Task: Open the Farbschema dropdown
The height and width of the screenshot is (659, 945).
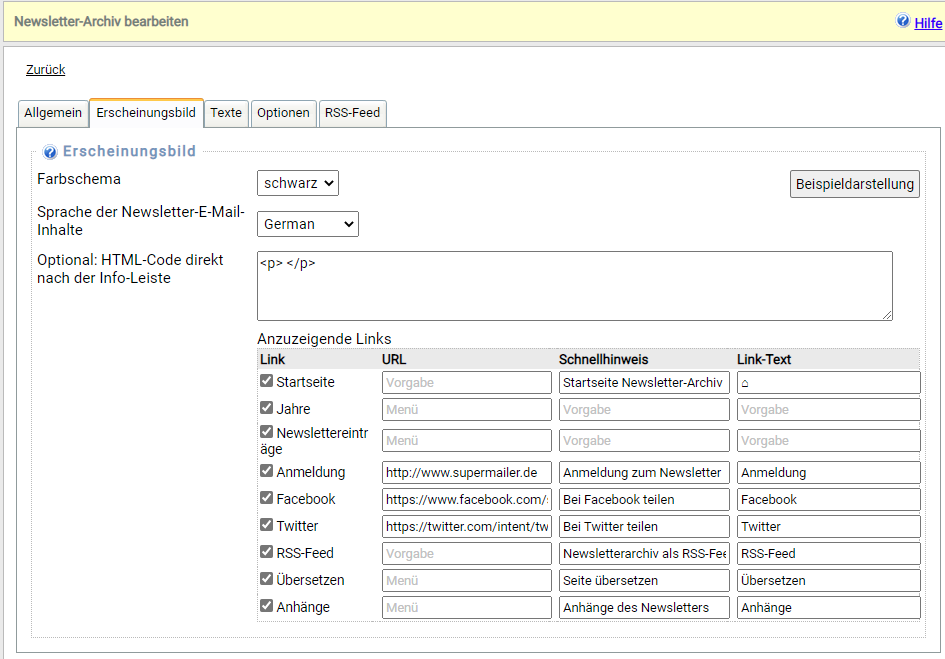Action: coord(298,183)
